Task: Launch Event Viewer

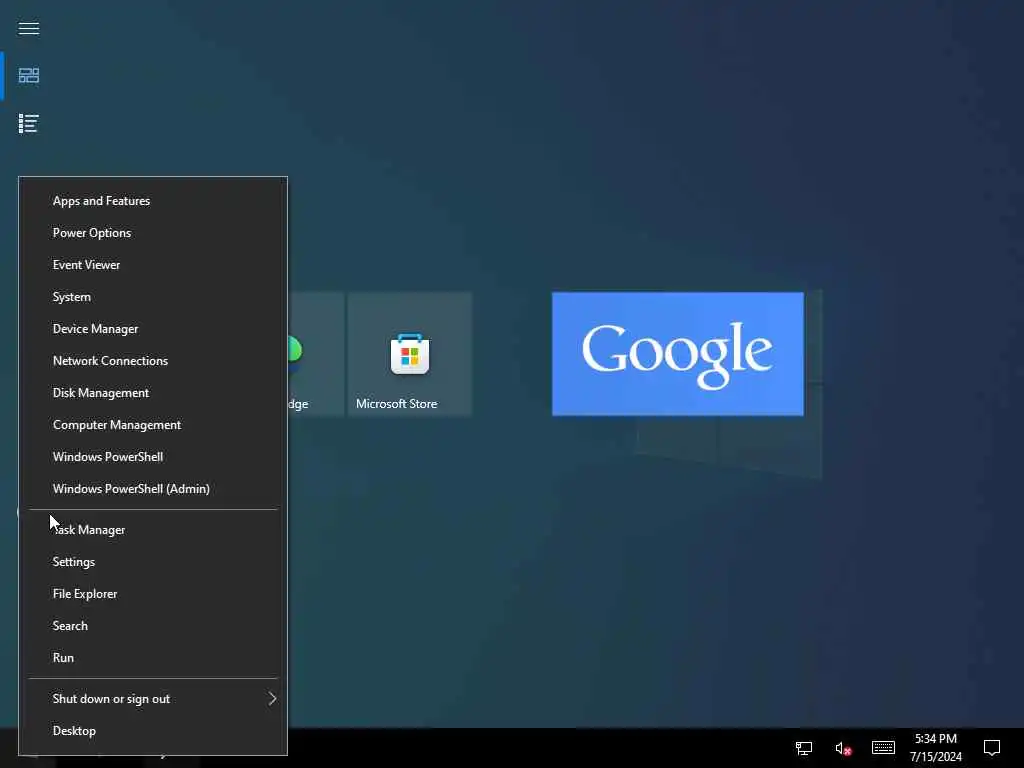Action: (x=153, y=265)
